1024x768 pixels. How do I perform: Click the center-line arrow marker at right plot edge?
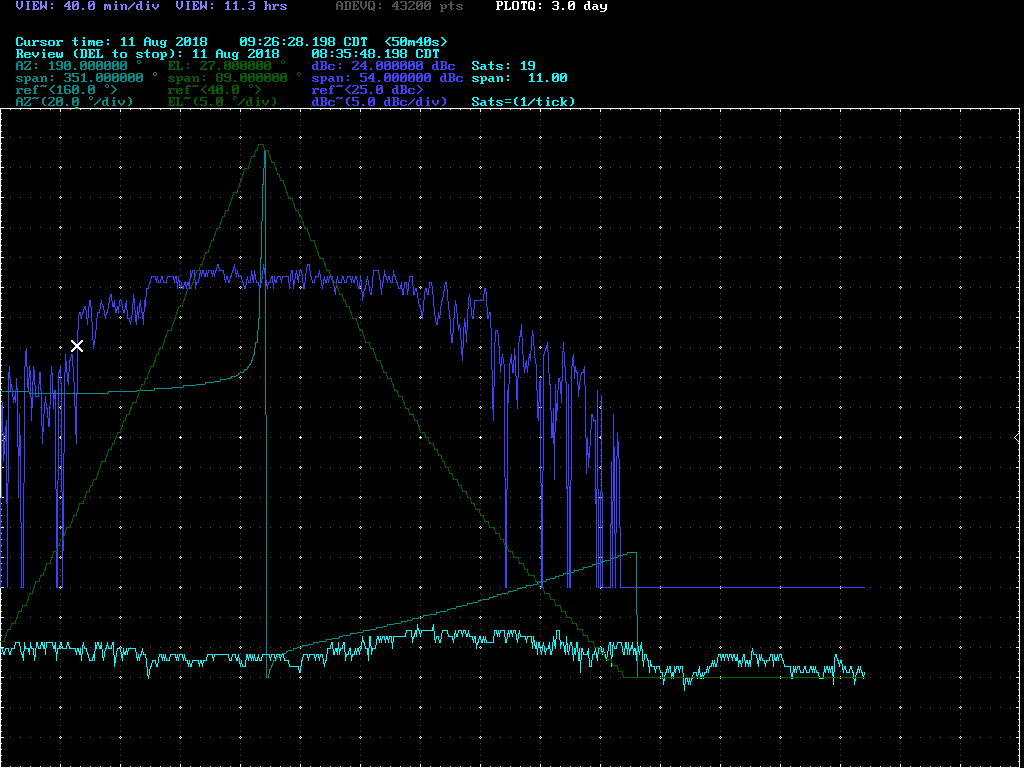pyautogui.click(x=1016, y=438)
